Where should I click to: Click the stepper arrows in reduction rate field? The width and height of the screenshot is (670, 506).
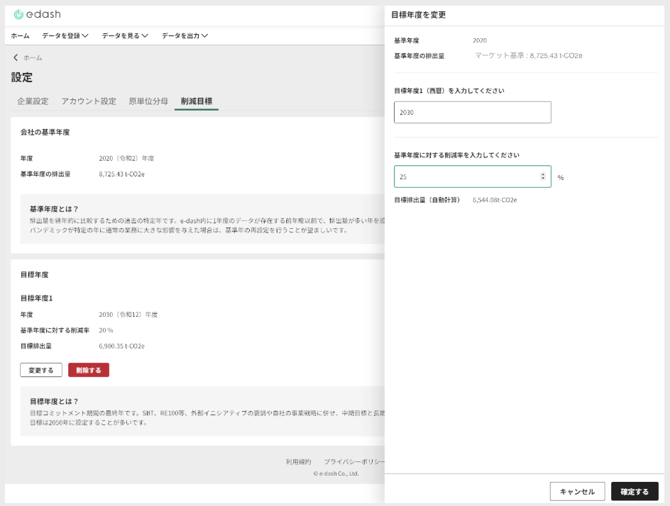(543, 177)
